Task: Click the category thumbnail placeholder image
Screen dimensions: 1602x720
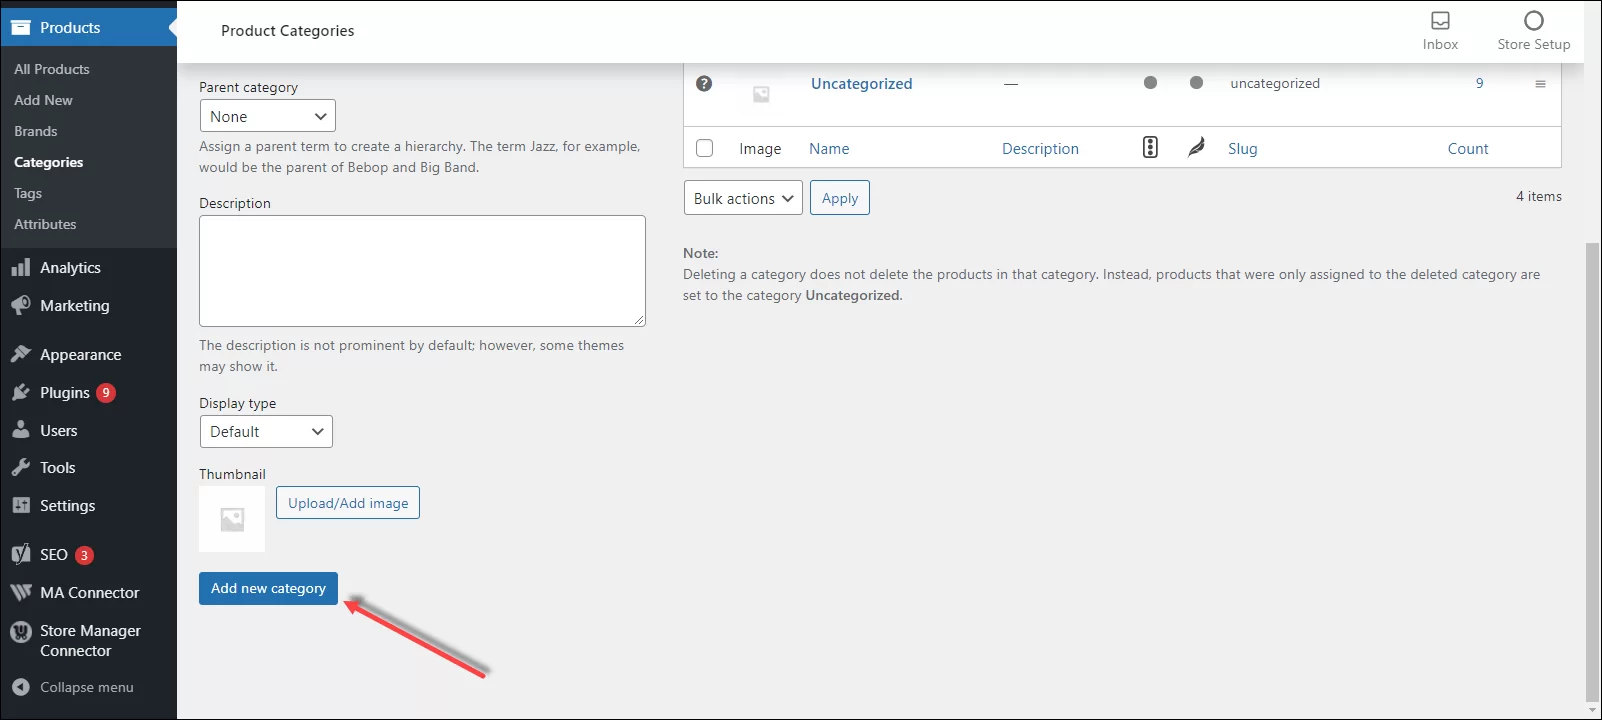Action: click(x=232, y=519)
